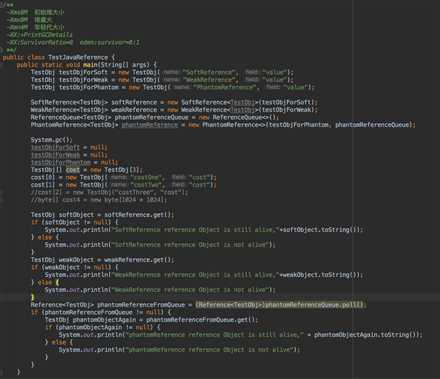Screen dimensions: 440x379
Task: Click the "SoftReference reference Object is not alive" string
Action: pyautogui.click(x=191, y=245)
